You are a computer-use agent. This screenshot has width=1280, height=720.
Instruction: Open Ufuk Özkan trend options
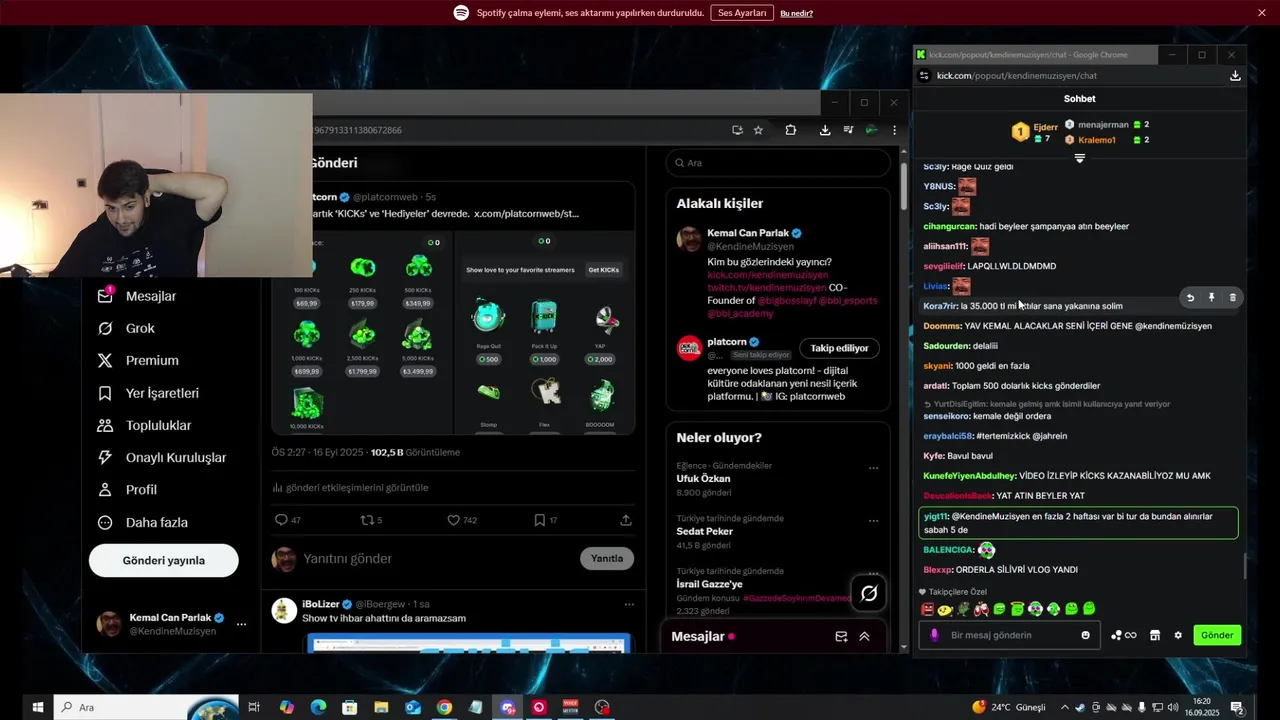tap(873, 468)
